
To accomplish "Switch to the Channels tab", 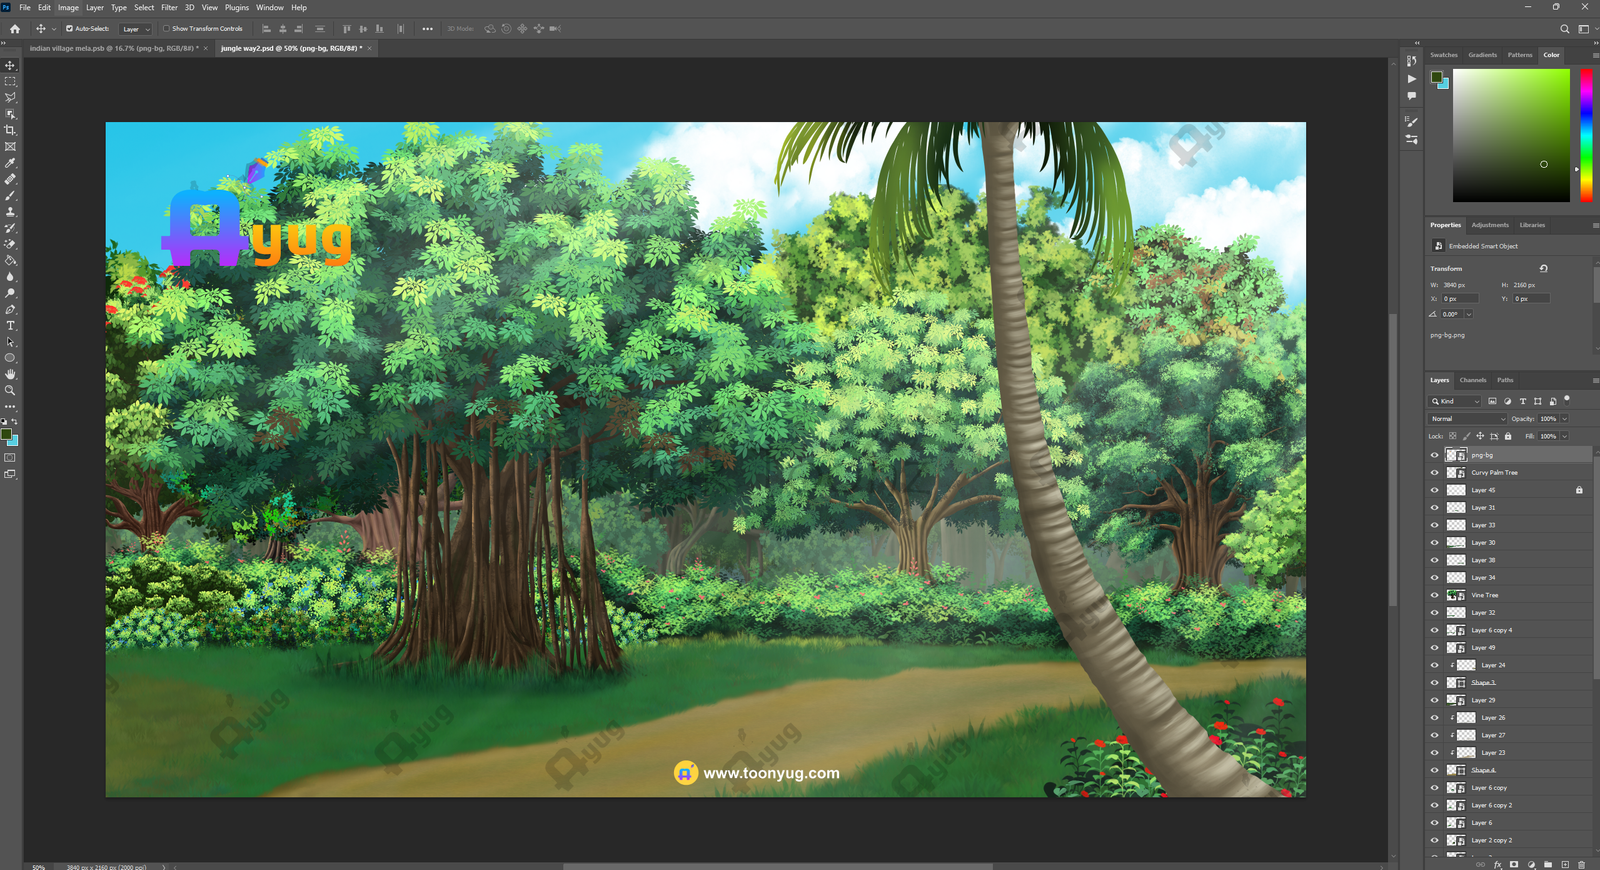I will coord(1472,380).
